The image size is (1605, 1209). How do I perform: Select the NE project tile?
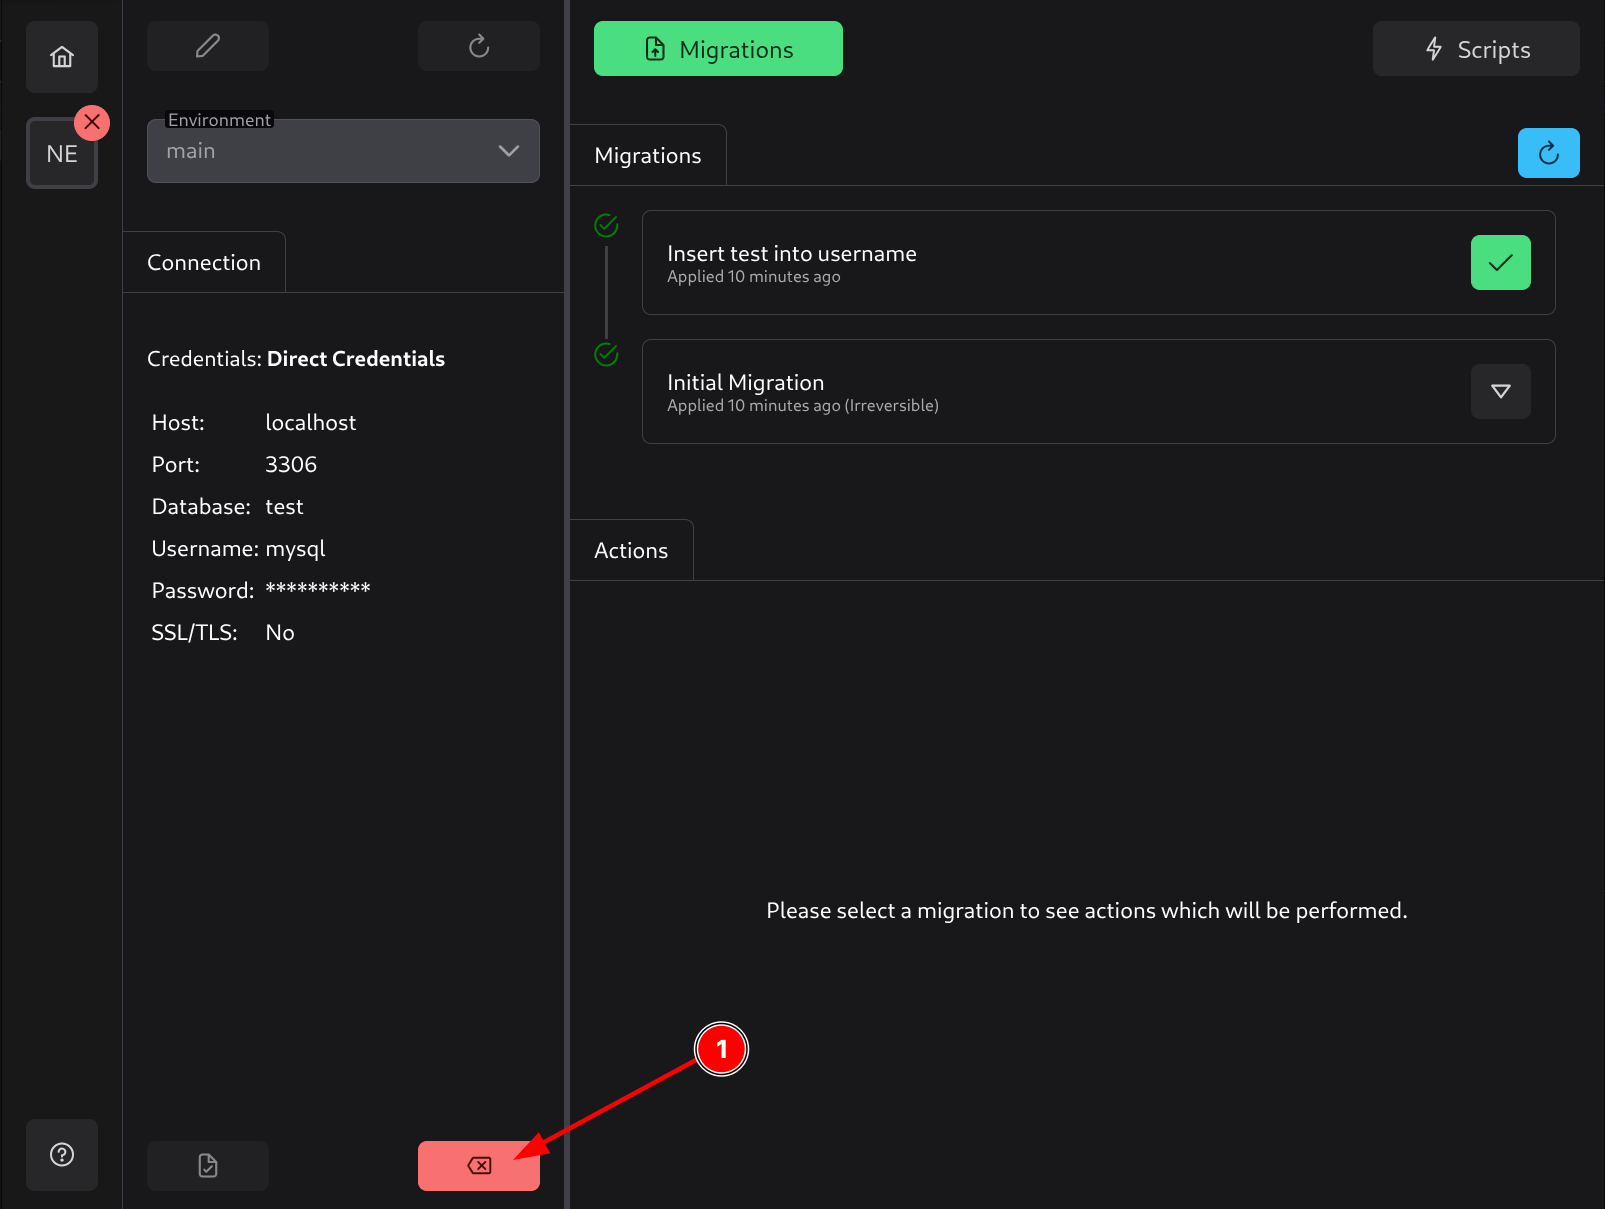61,154
